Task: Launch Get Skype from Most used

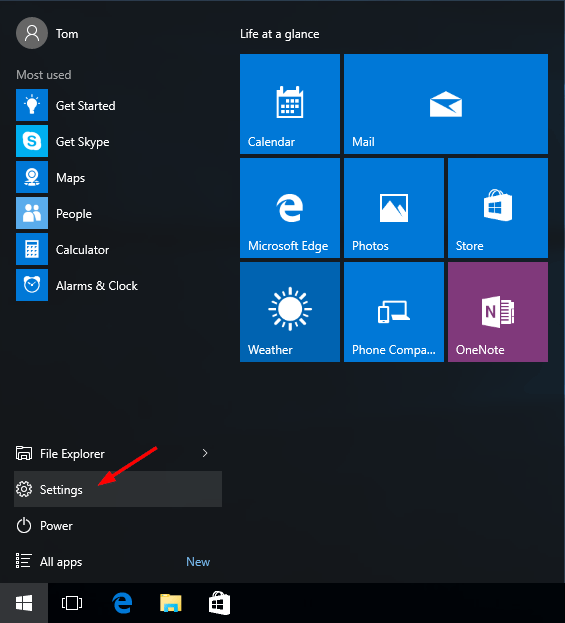Action: click(x=118, y=141)
